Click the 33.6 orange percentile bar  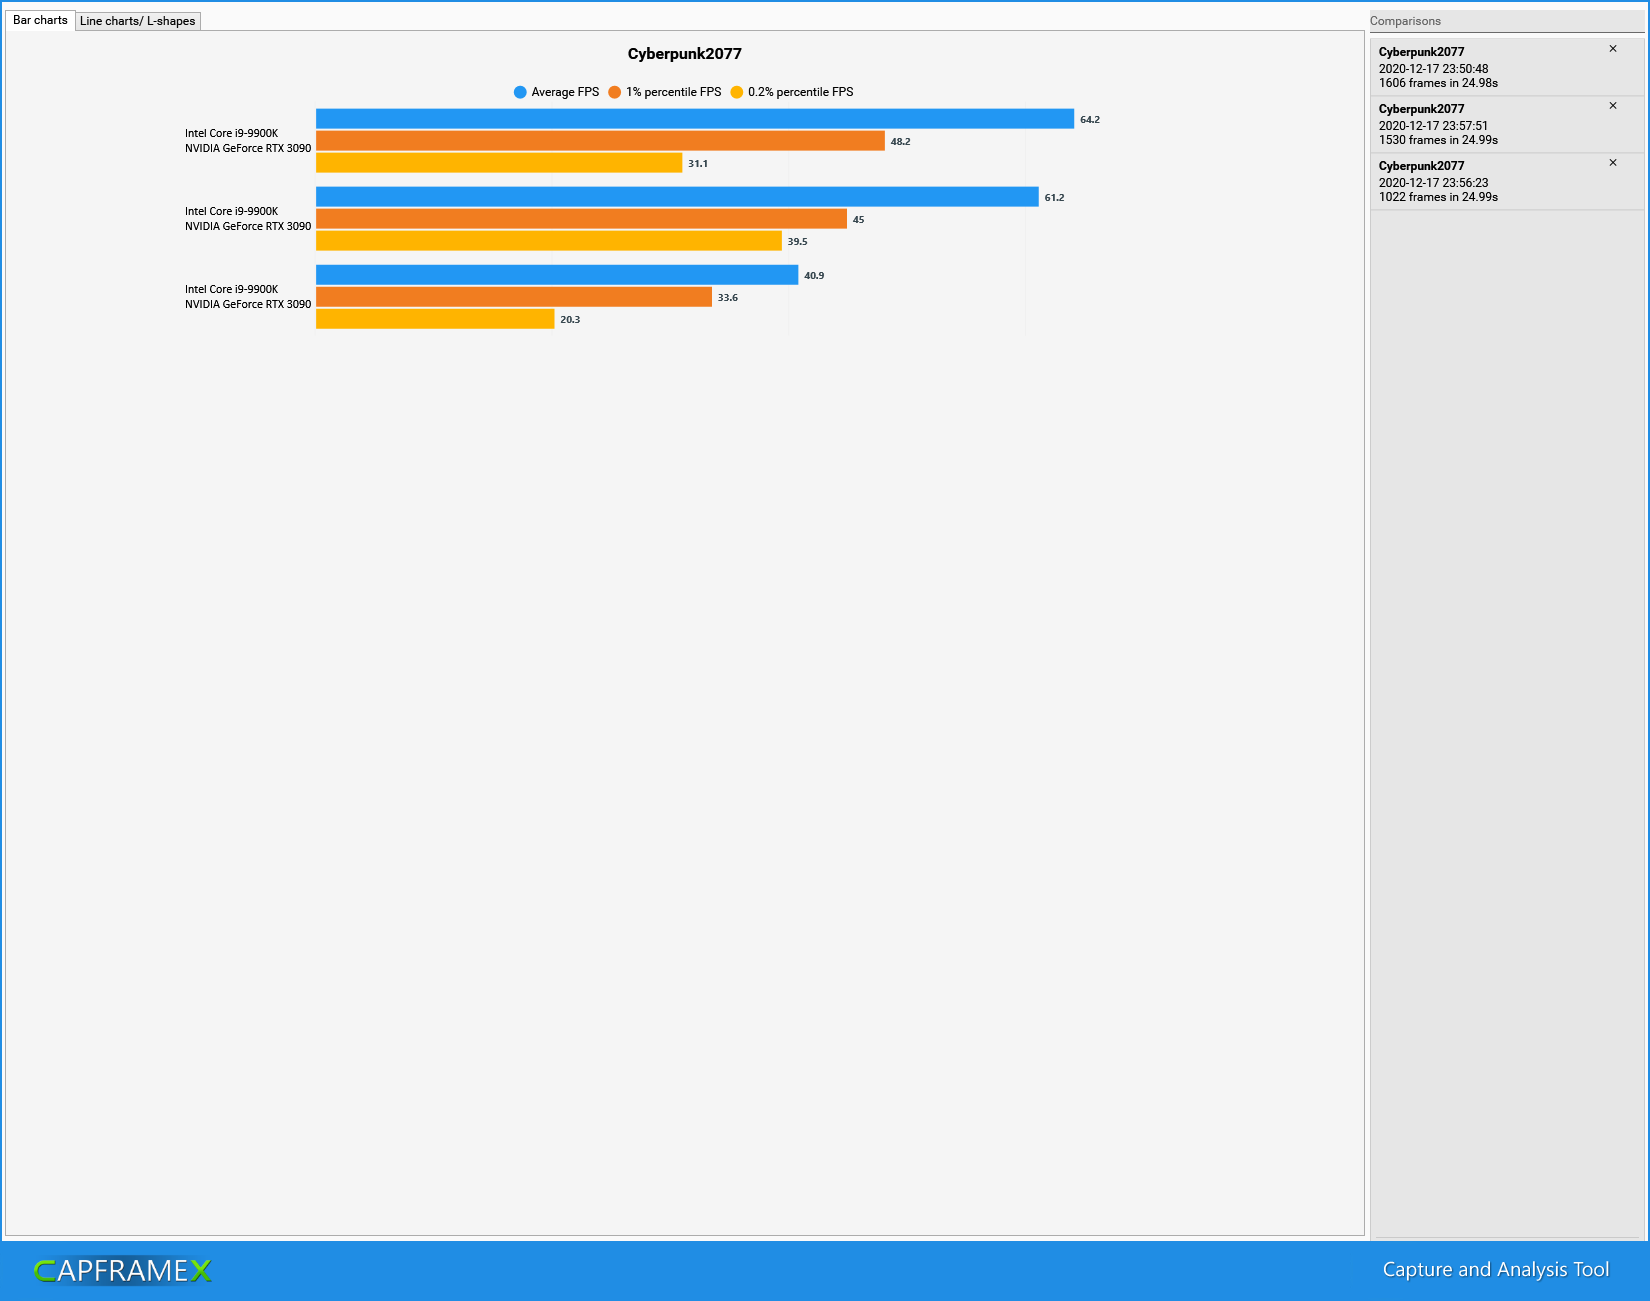pos(514,297)
